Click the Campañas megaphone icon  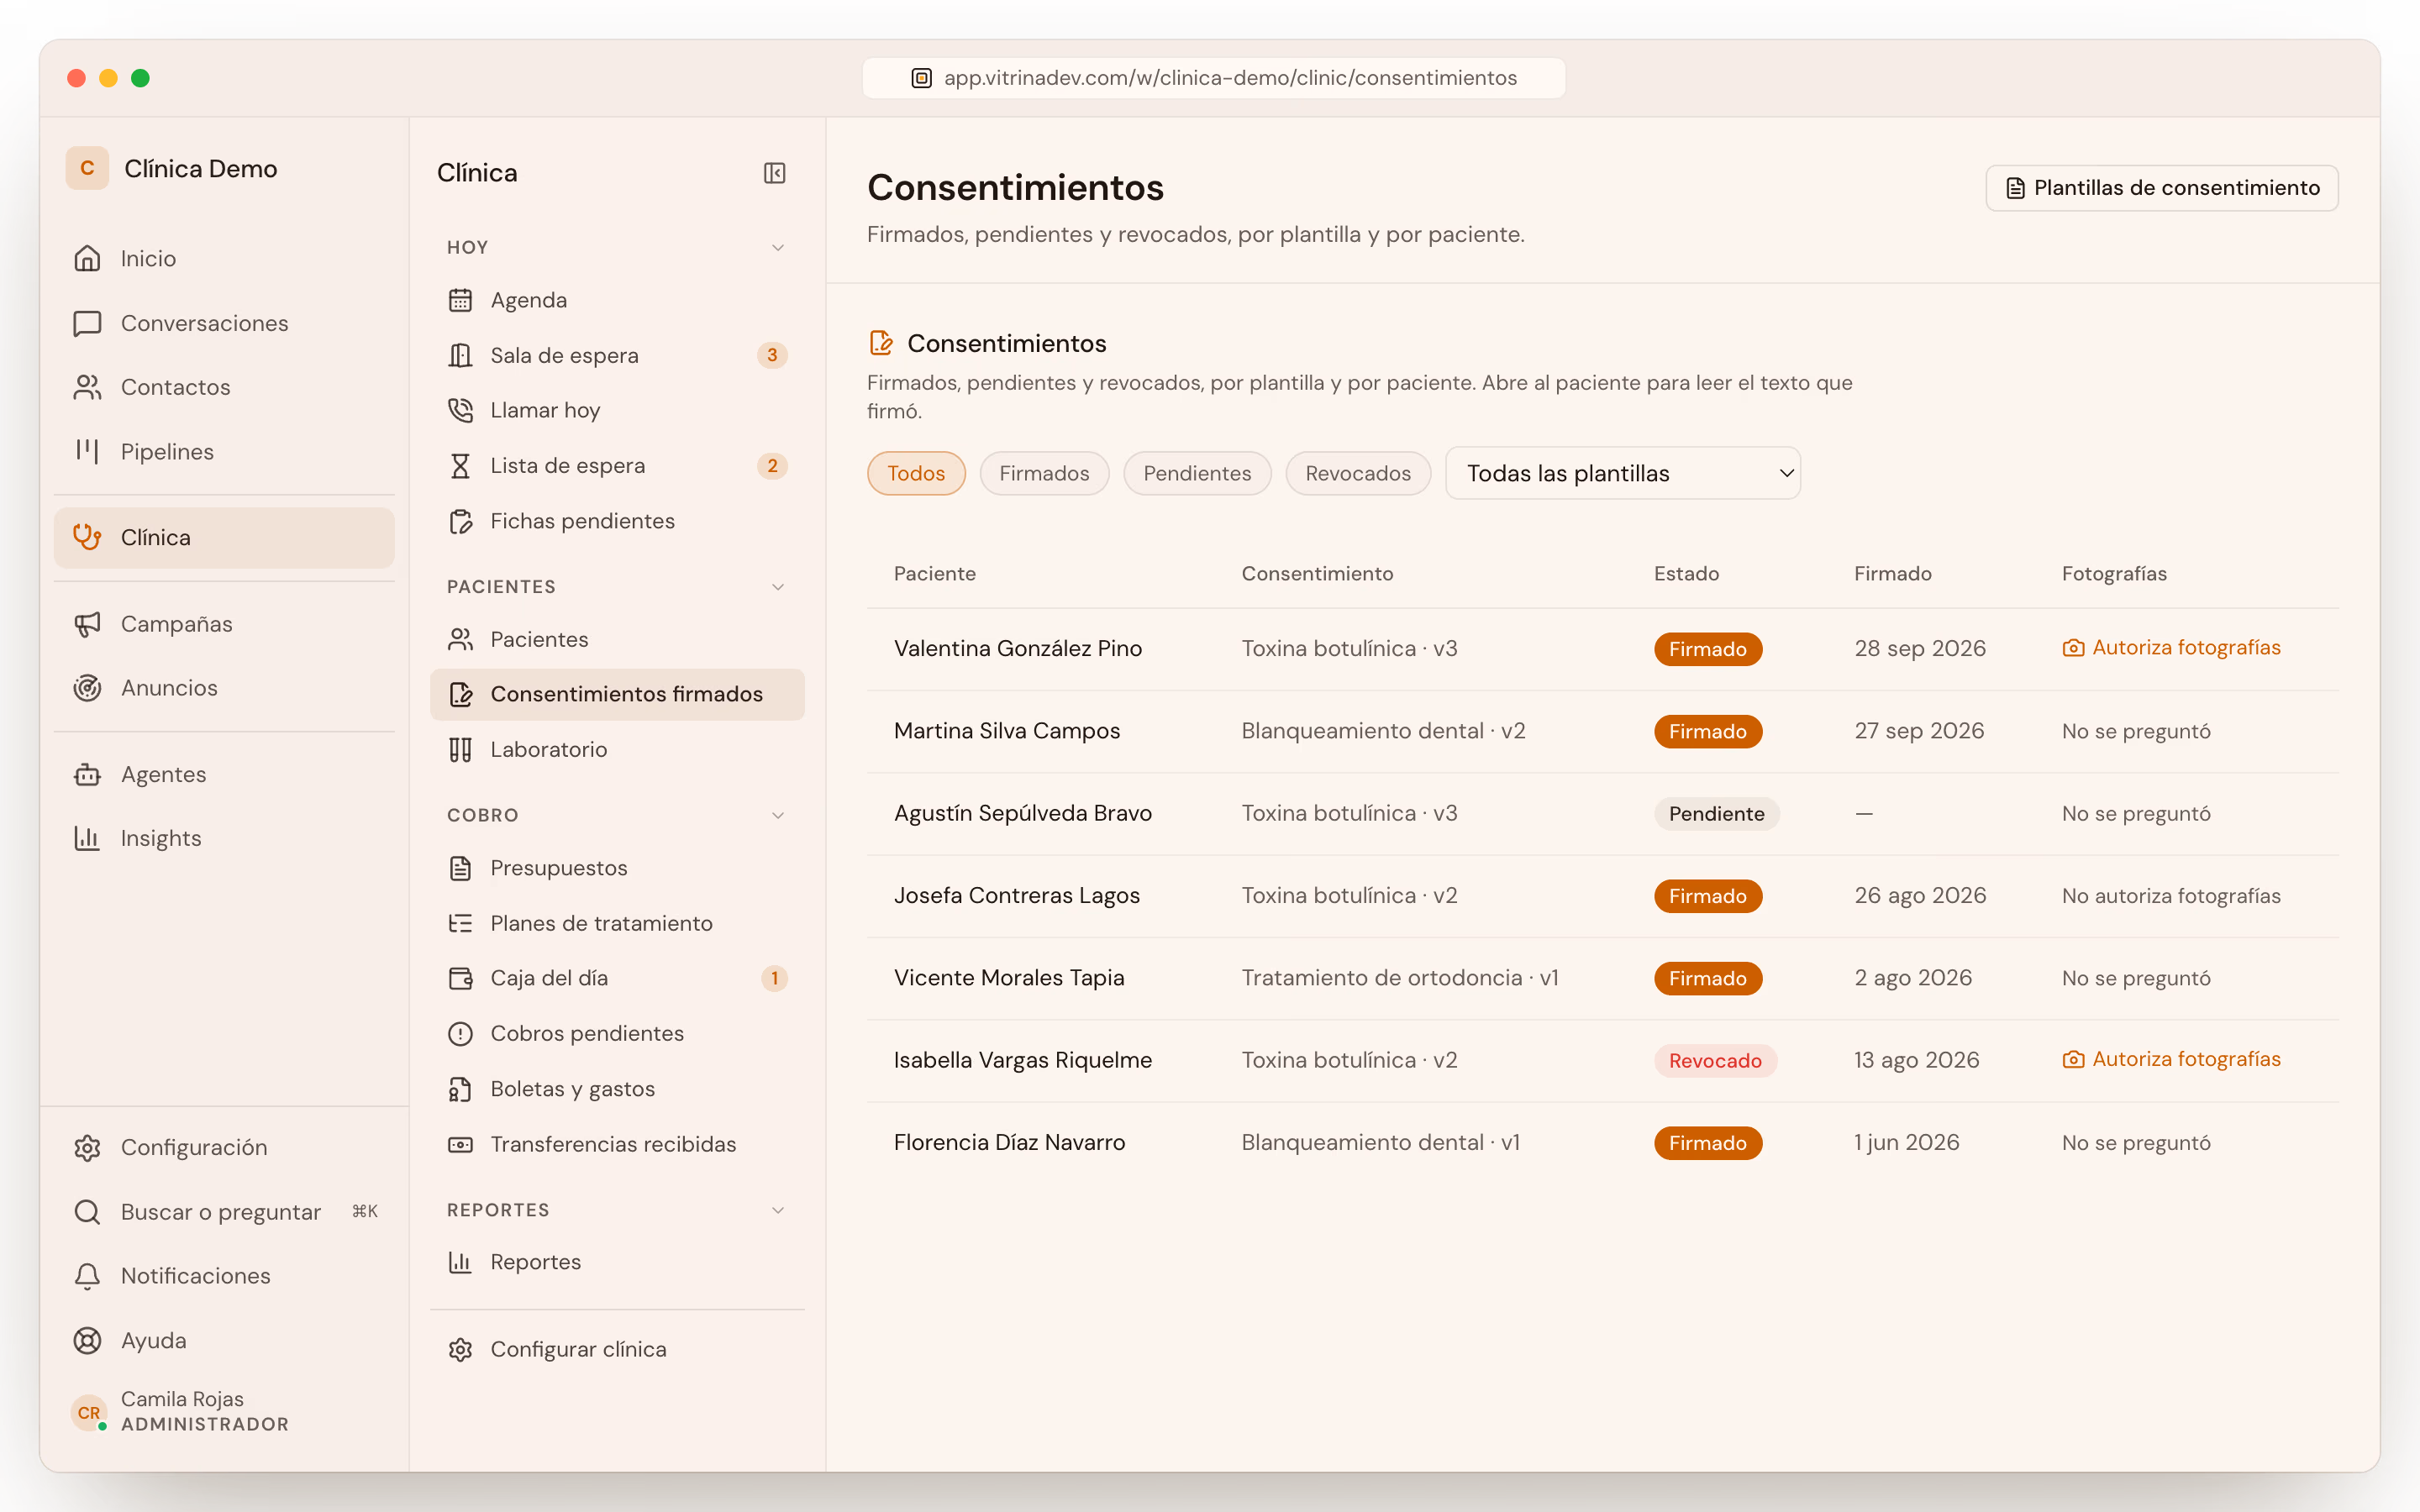coord(87,624)
